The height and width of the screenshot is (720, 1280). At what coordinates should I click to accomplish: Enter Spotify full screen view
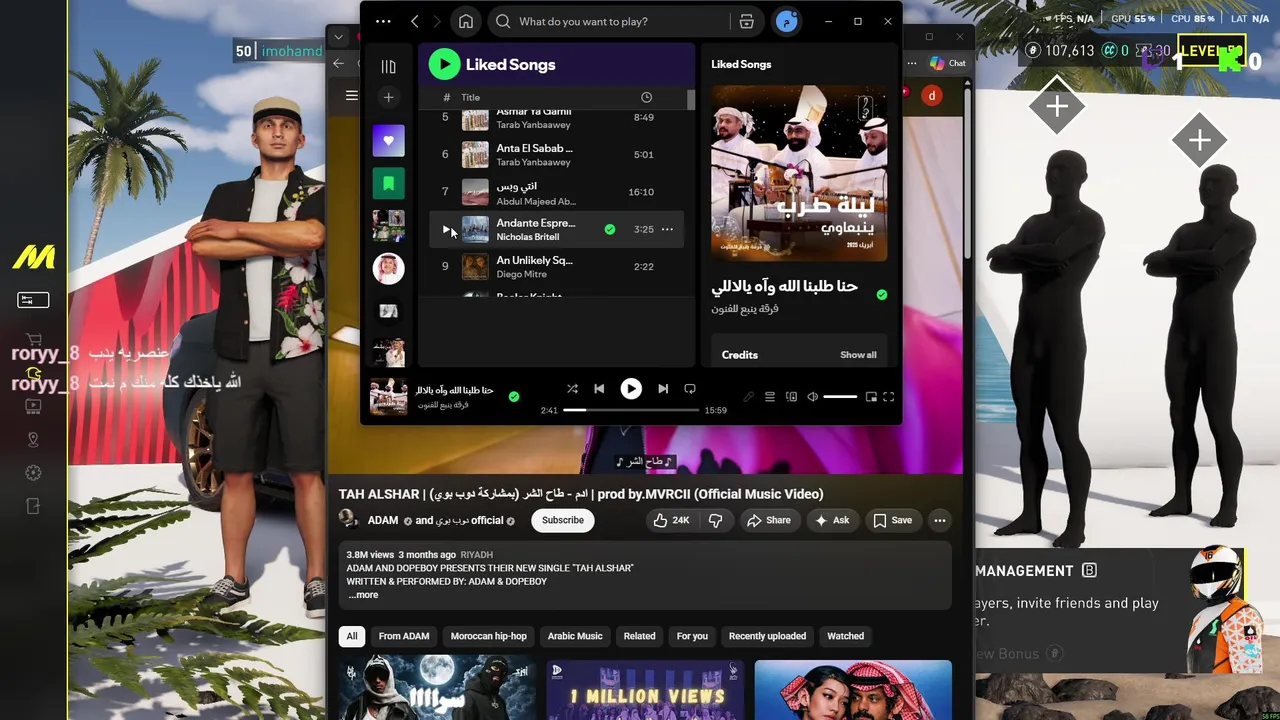pos(888,397)
